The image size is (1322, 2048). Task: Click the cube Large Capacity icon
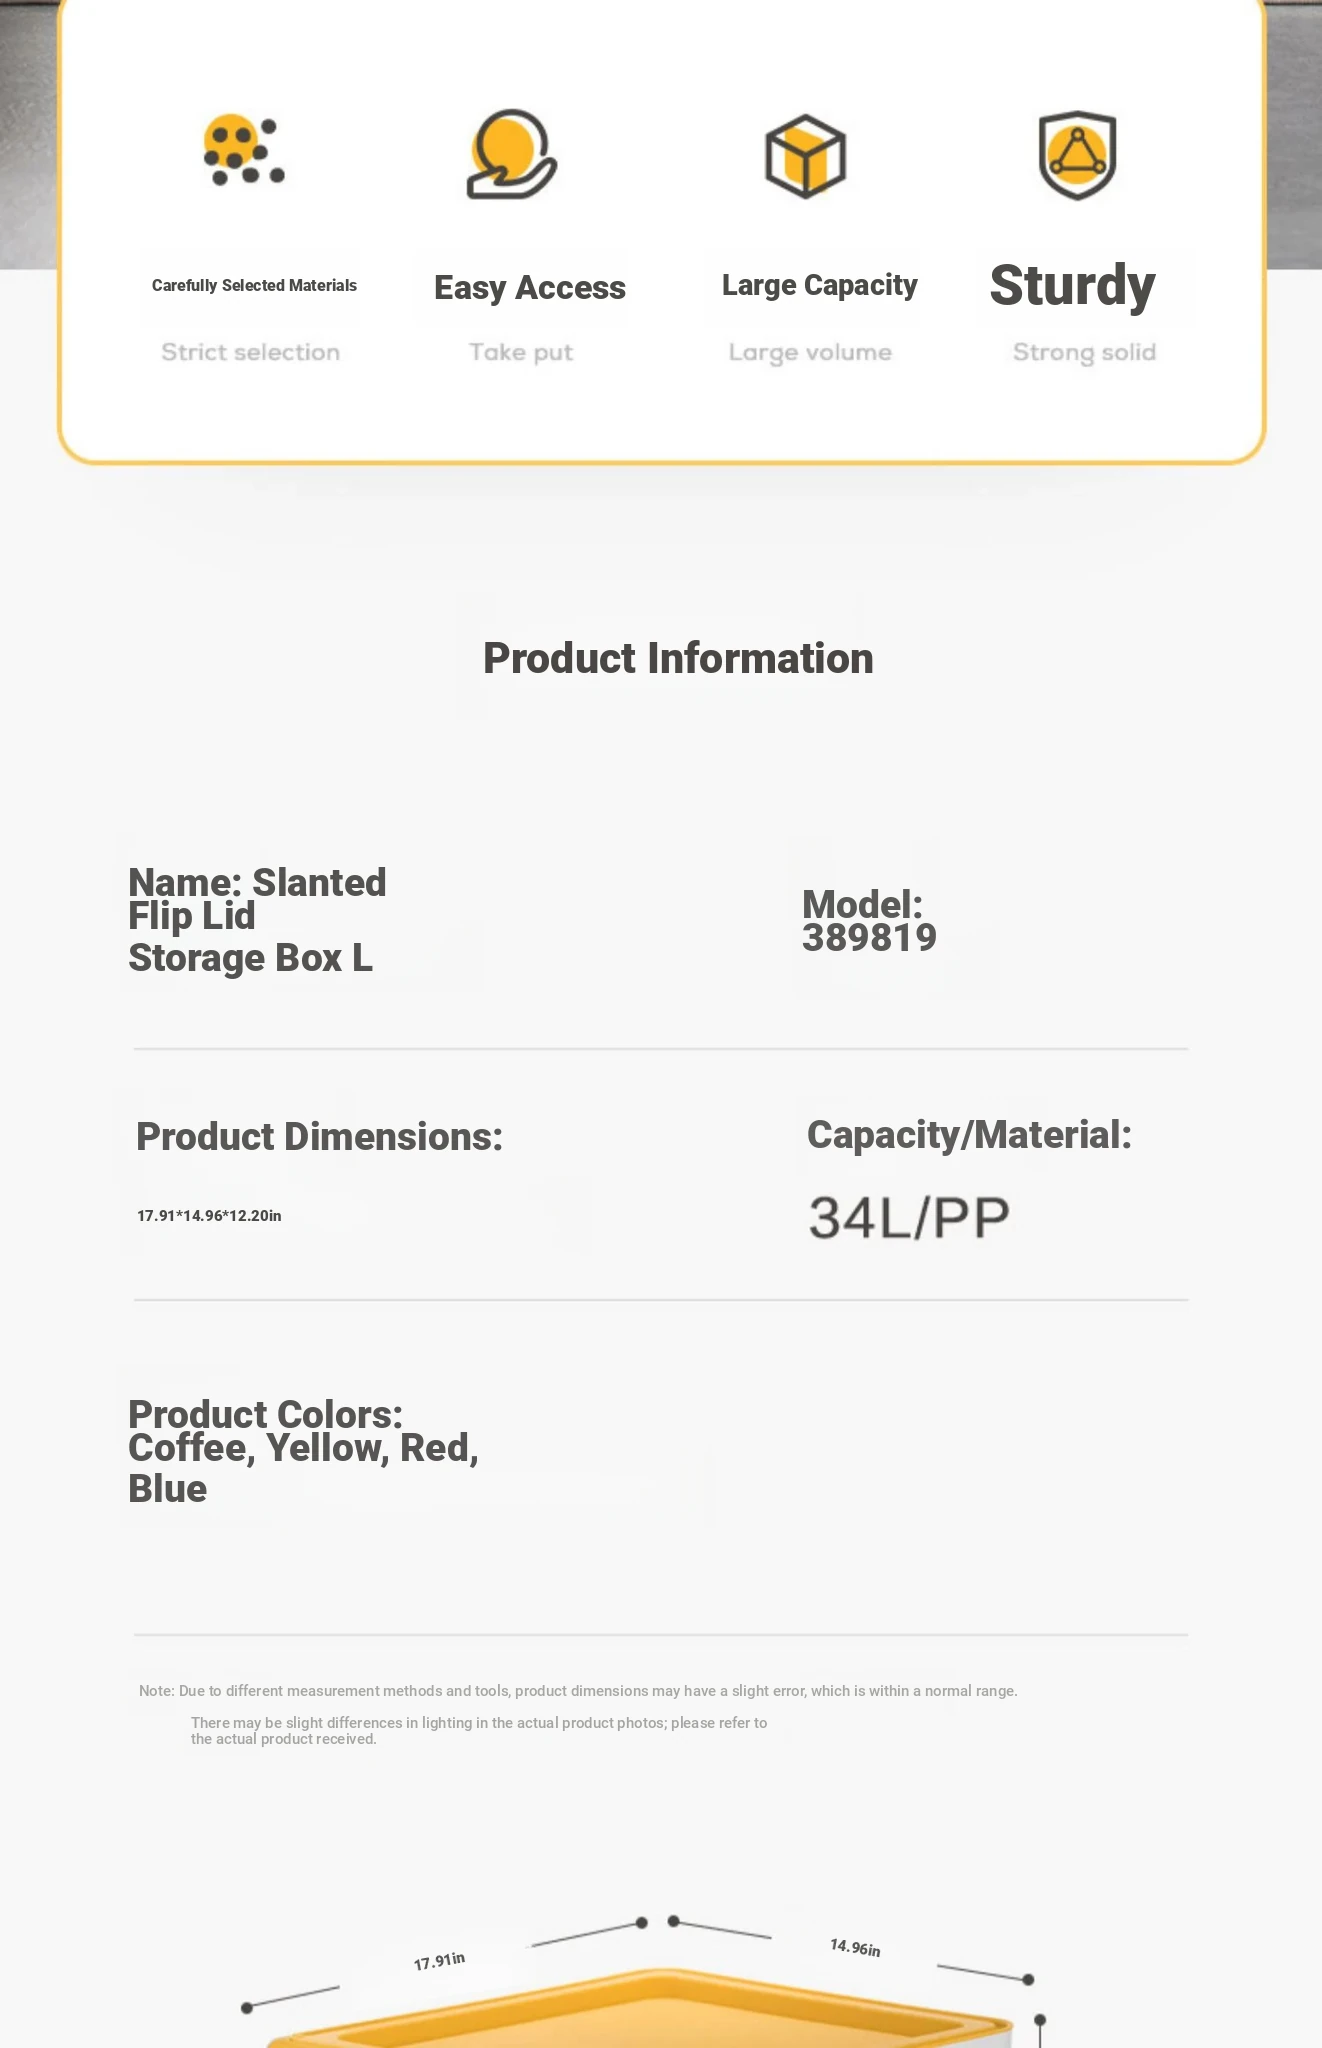point(805,156)
